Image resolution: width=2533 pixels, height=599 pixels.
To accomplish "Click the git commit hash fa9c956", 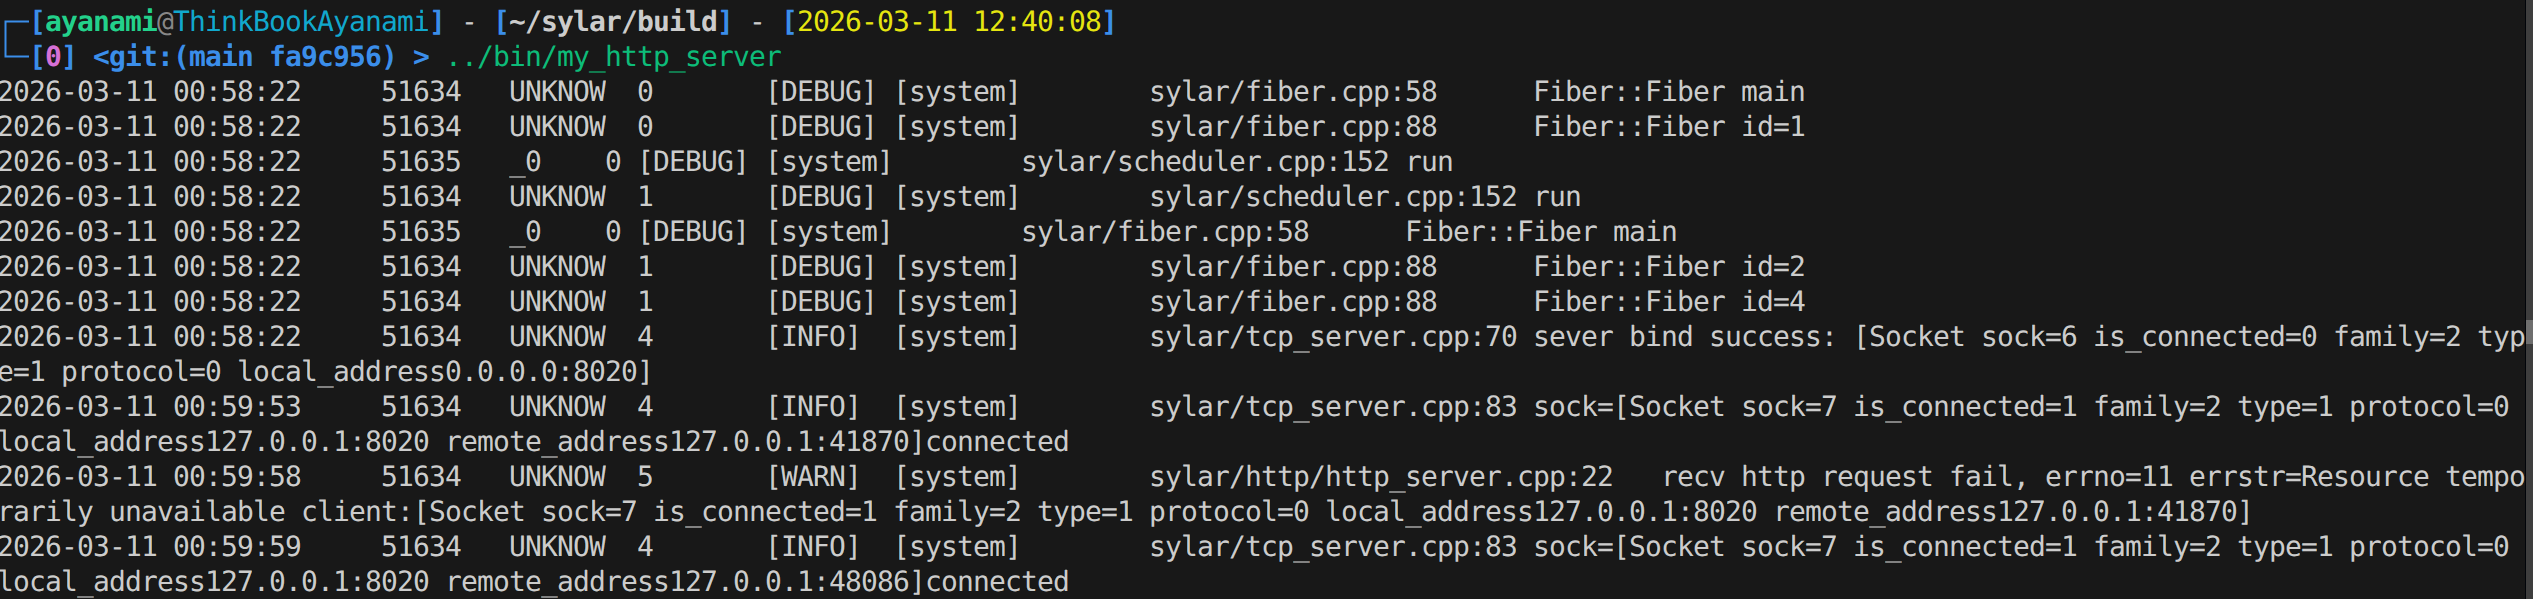I will [332, 57].
